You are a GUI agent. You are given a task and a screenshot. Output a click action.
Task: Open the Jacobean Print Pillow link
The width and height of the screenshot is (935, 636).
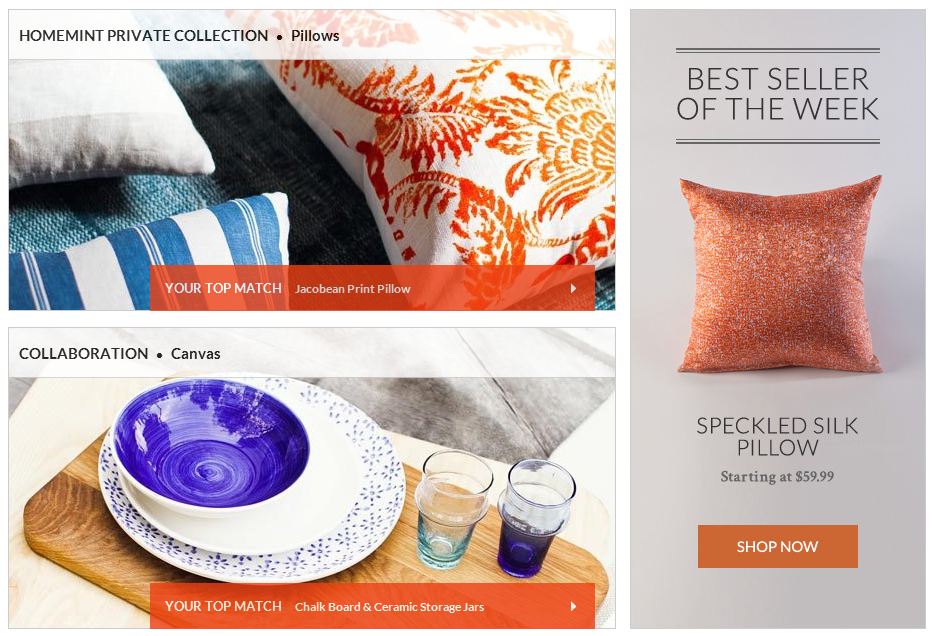coord(352,288)
